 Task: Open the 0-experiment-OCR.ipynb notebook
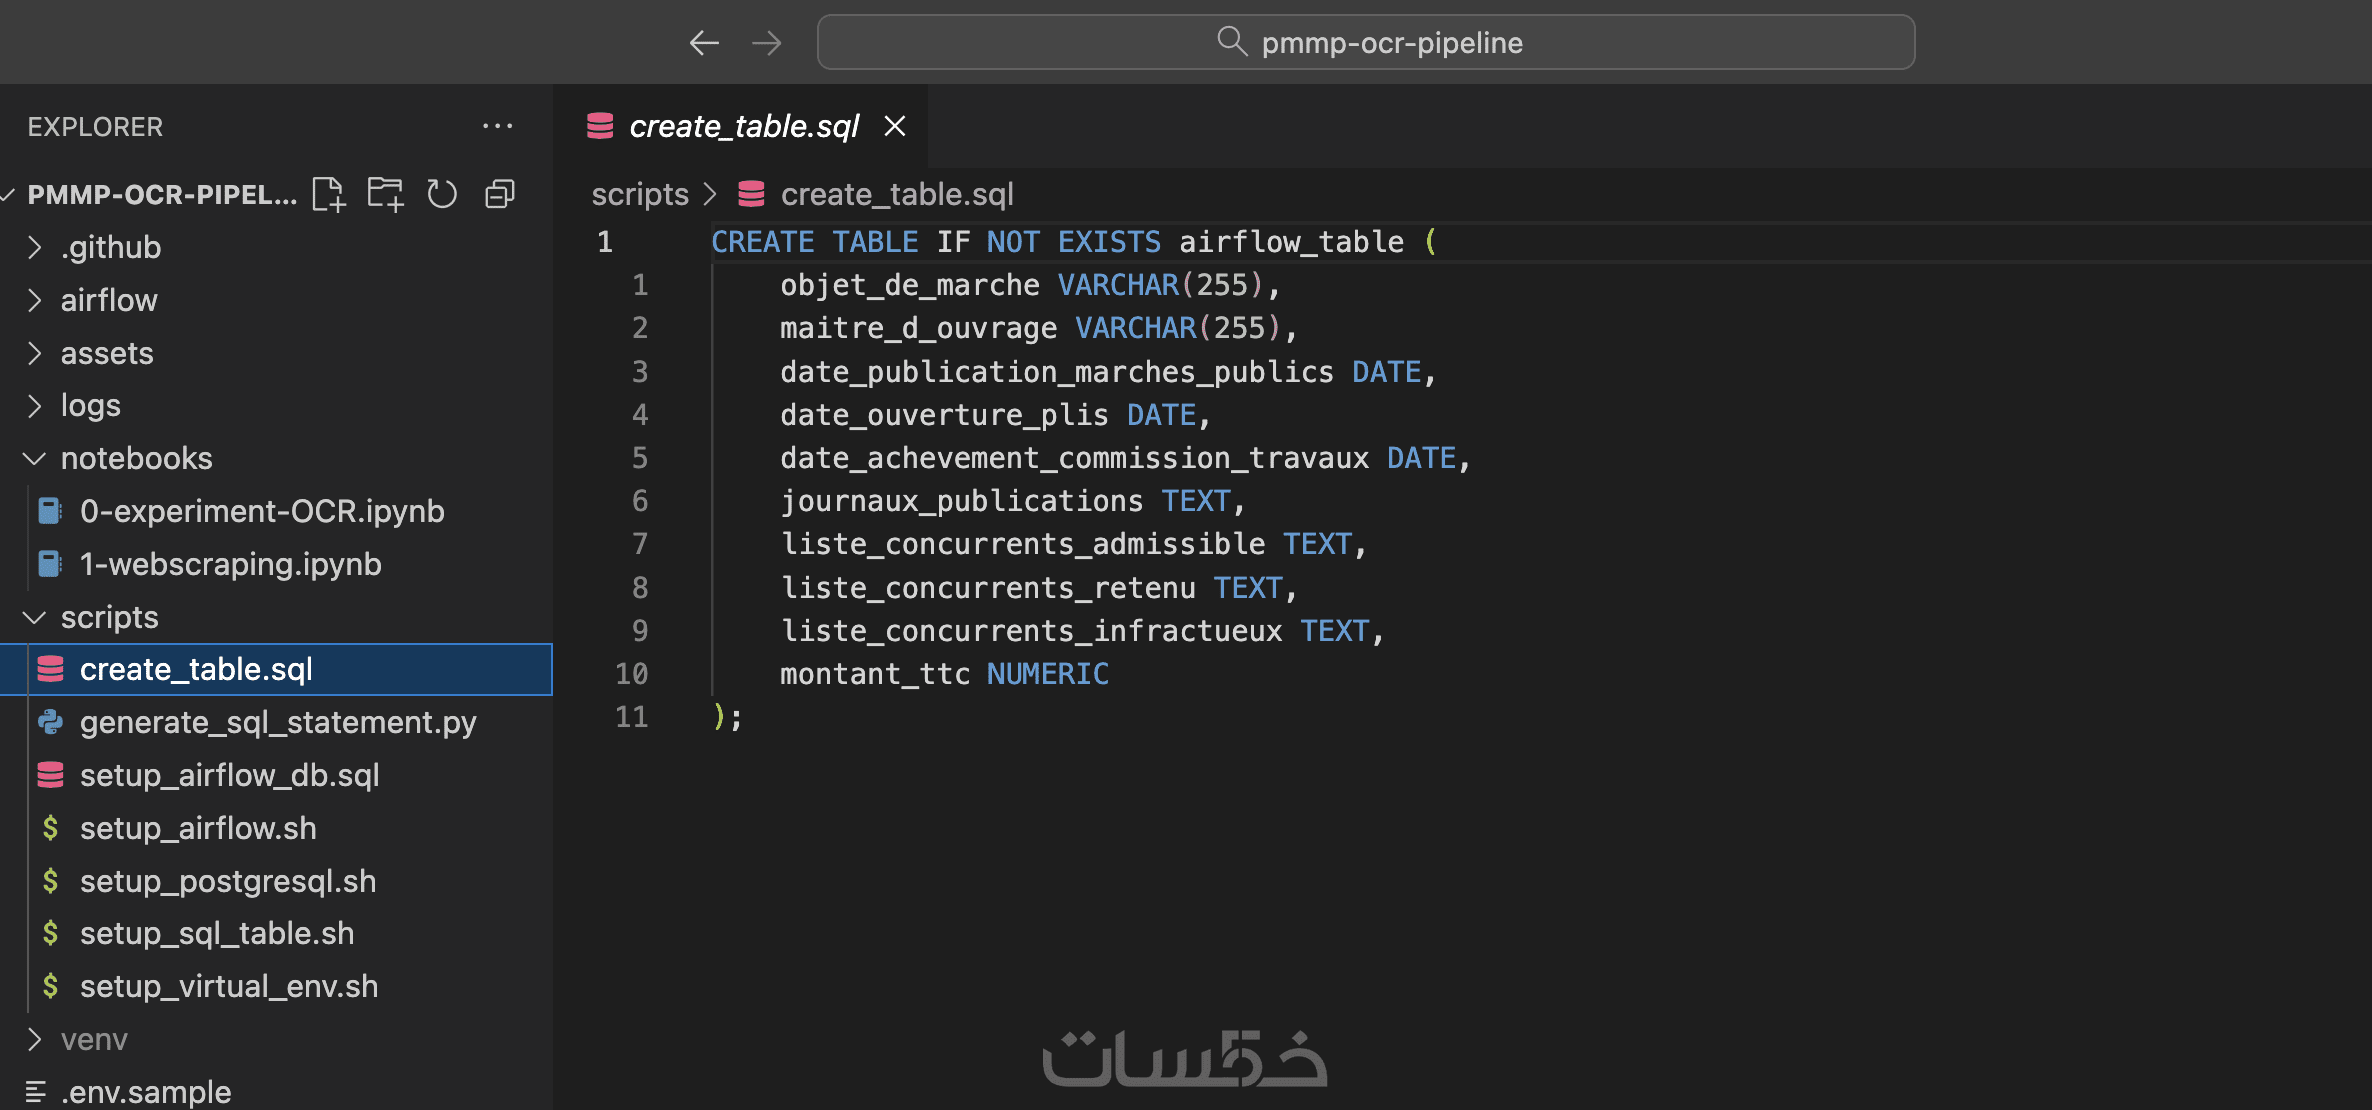[x=262, y=511]
